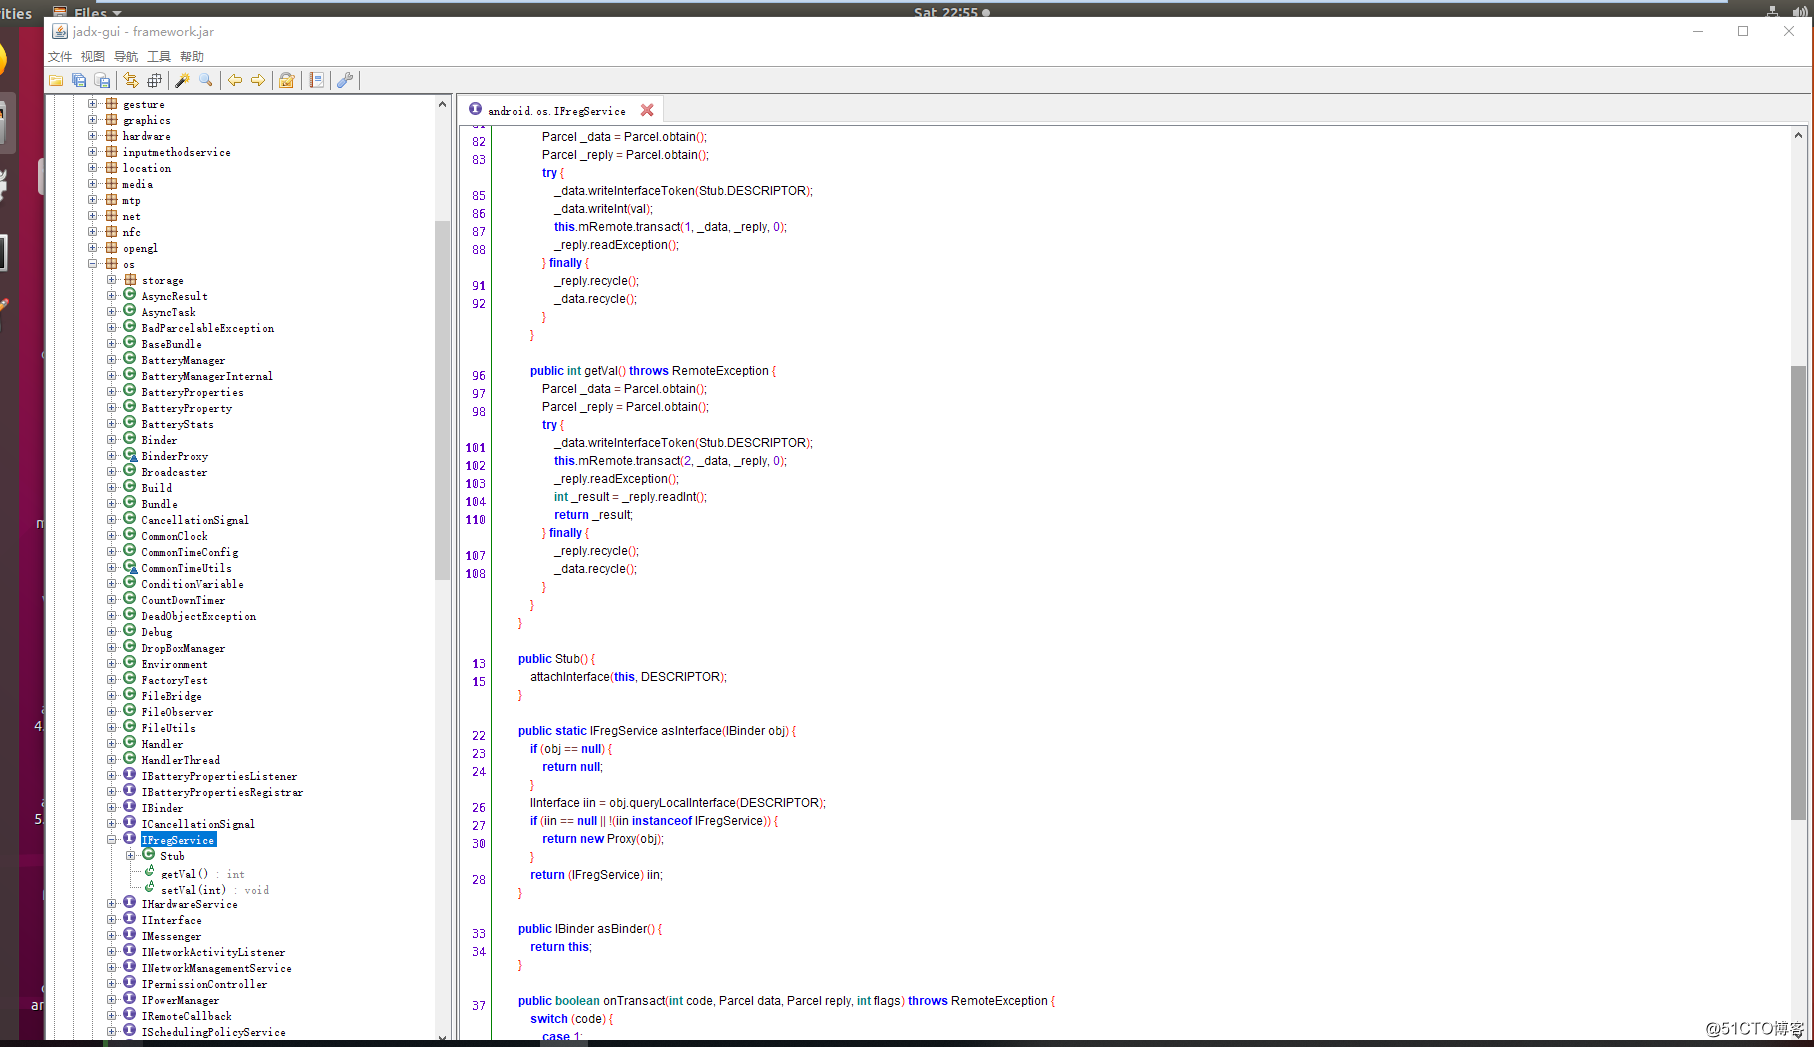This screenshot has height=1047, width=1814.
Task: Select the Bundle class
Action: 159,504
